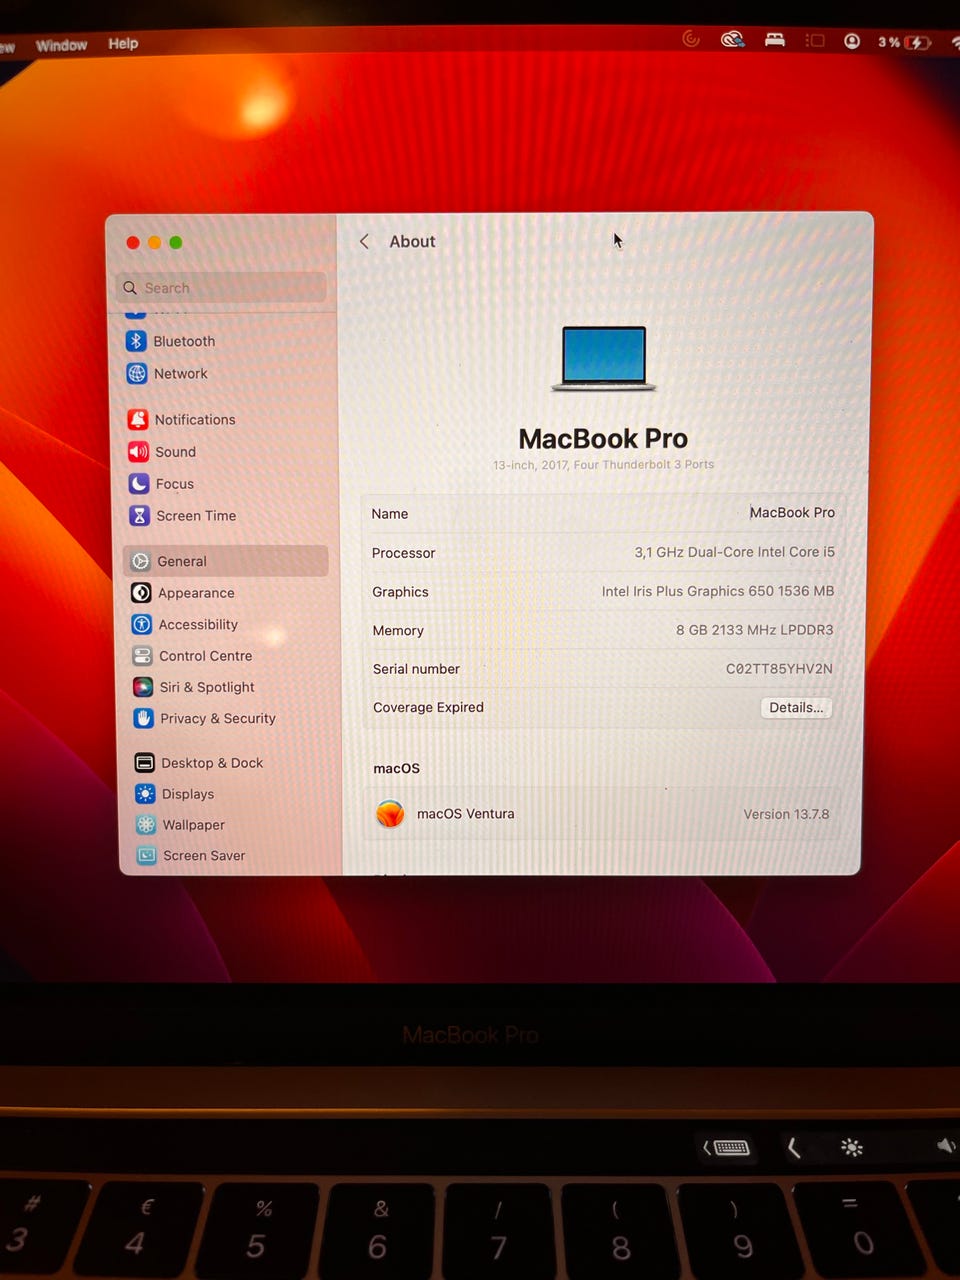Image resolution: width=960 pixels, height=1280 pixels.
Task: Open the Displays sun icon
Action: (145, 794)
